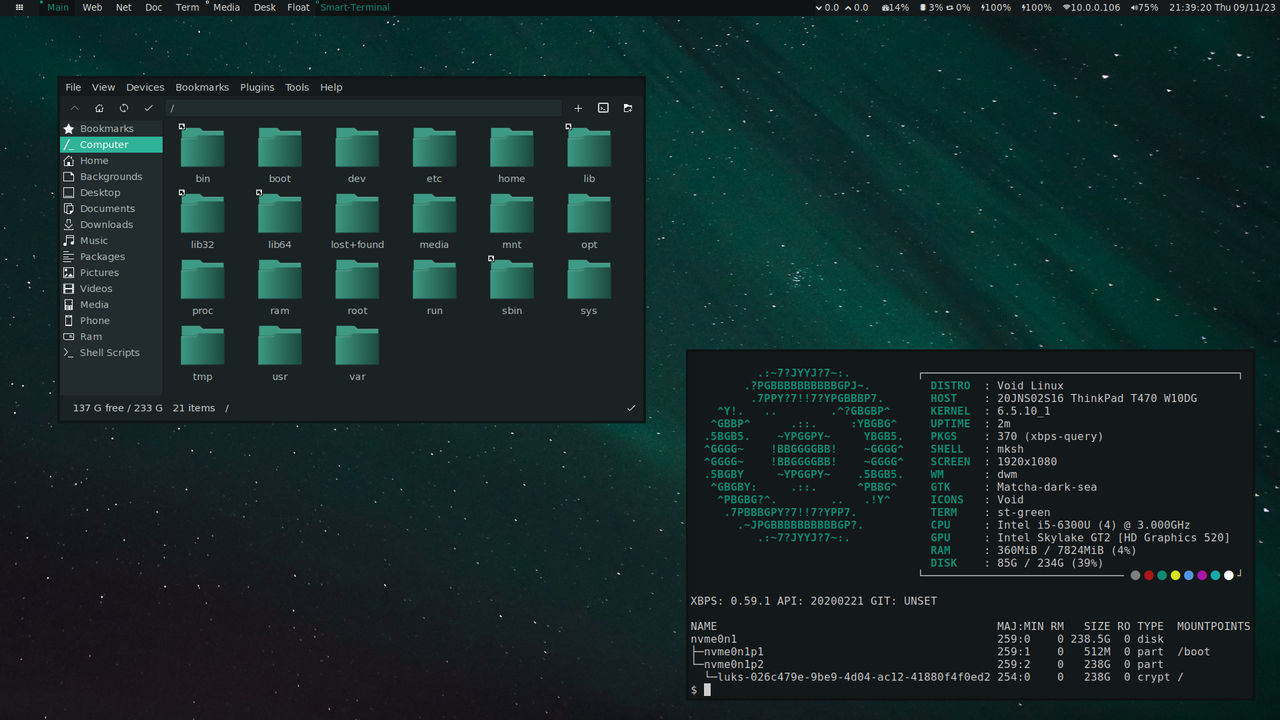Switch to the Media workspace tag

coord(226,7)
